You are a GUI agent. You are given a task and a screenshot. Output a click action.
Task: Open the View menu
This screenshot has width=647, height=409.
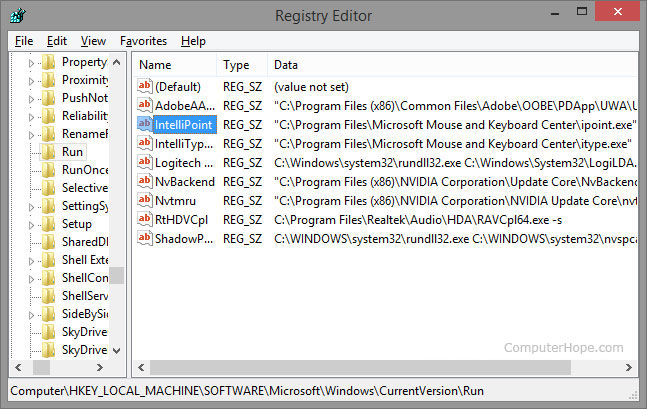point(93,41)
